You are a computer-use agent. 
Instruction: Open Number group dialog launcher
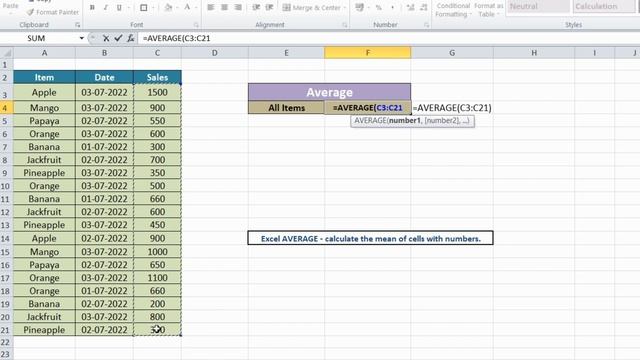[426, 25]
